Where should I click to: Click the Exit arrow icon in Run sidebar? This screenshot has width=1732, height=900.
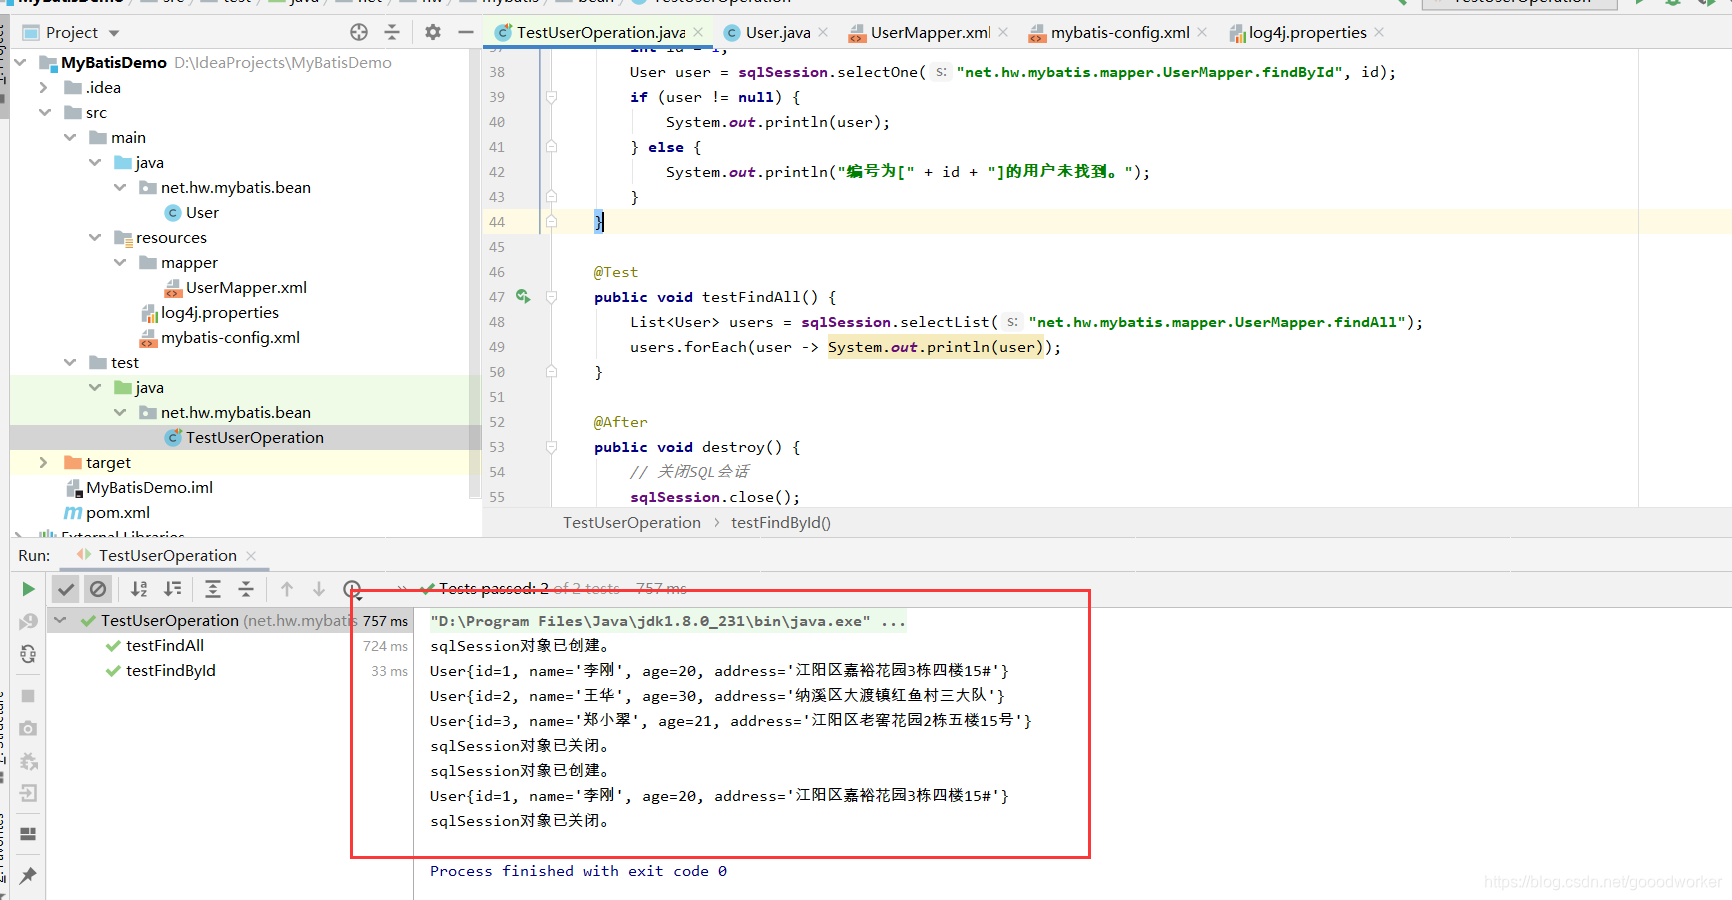pos(28,793)
